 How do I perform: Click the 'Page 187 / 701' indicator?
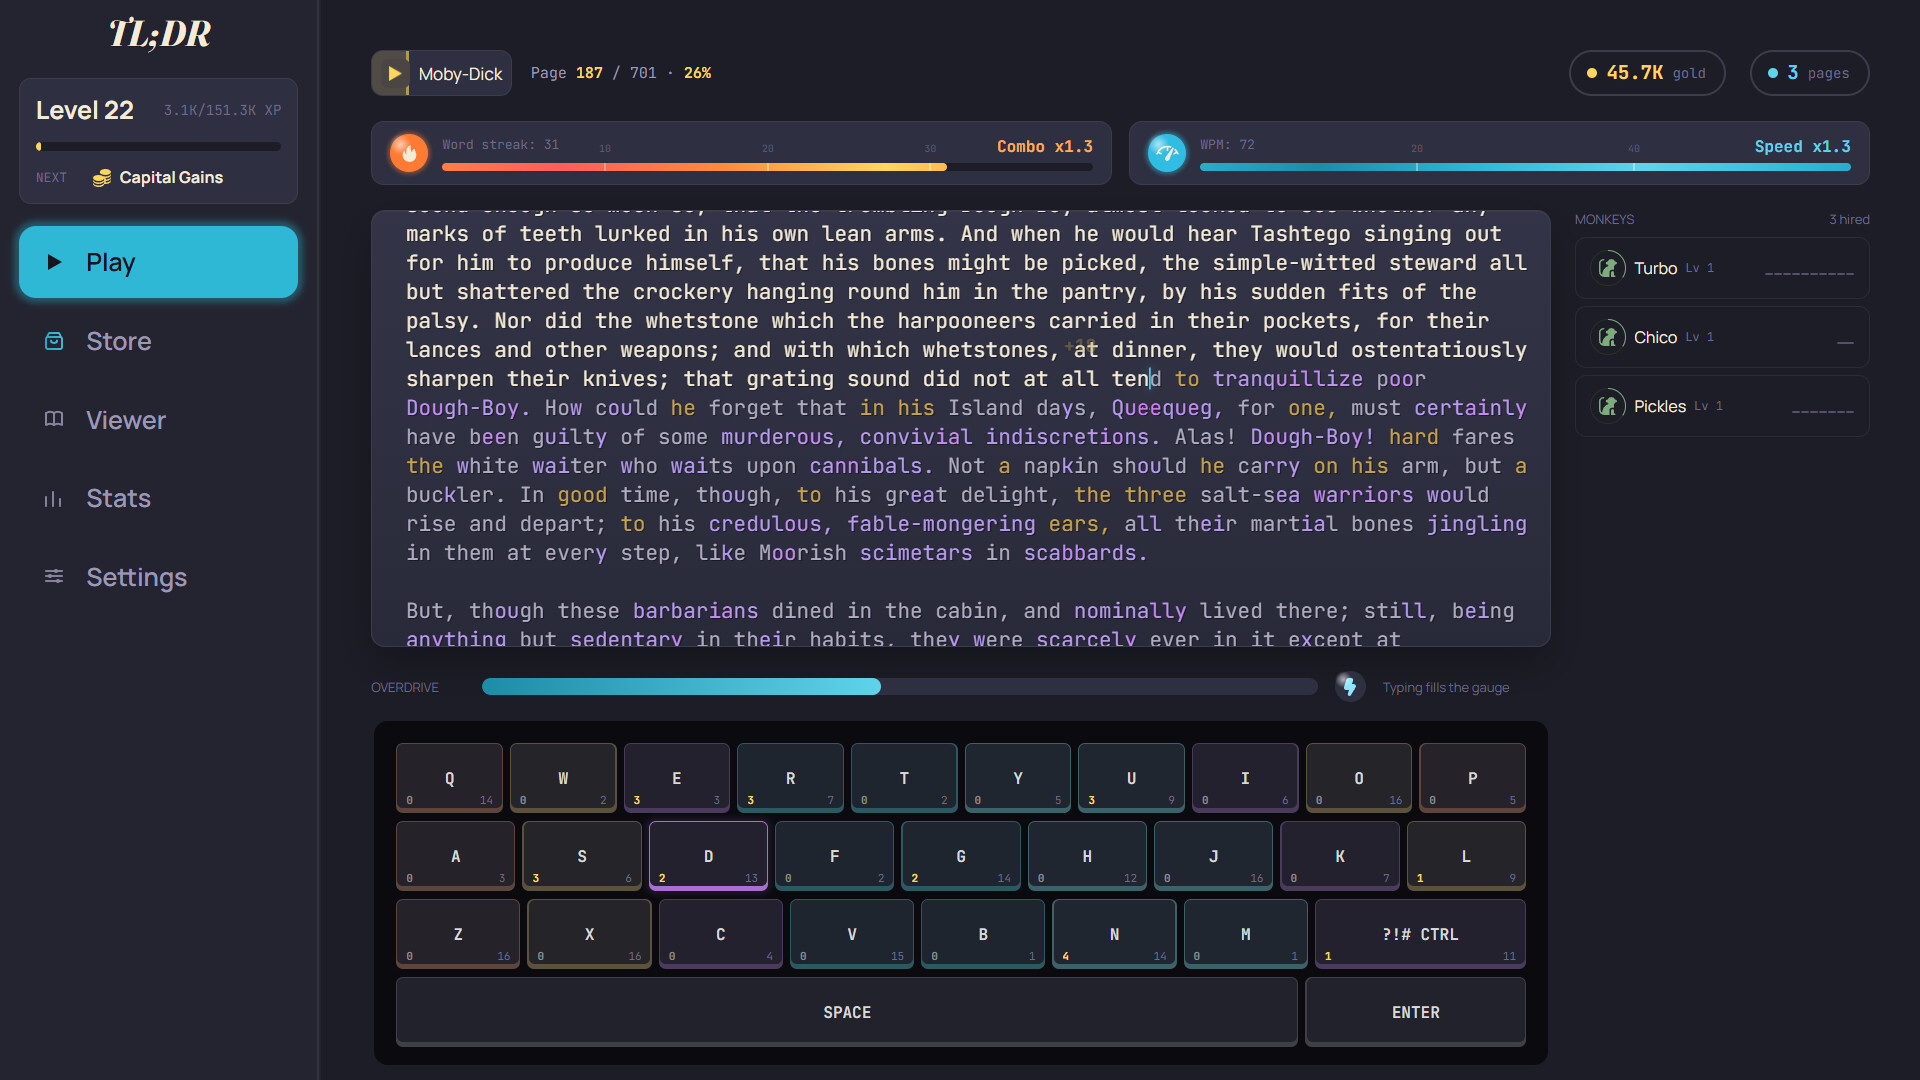pyautogui.click(x=593, y=73)
